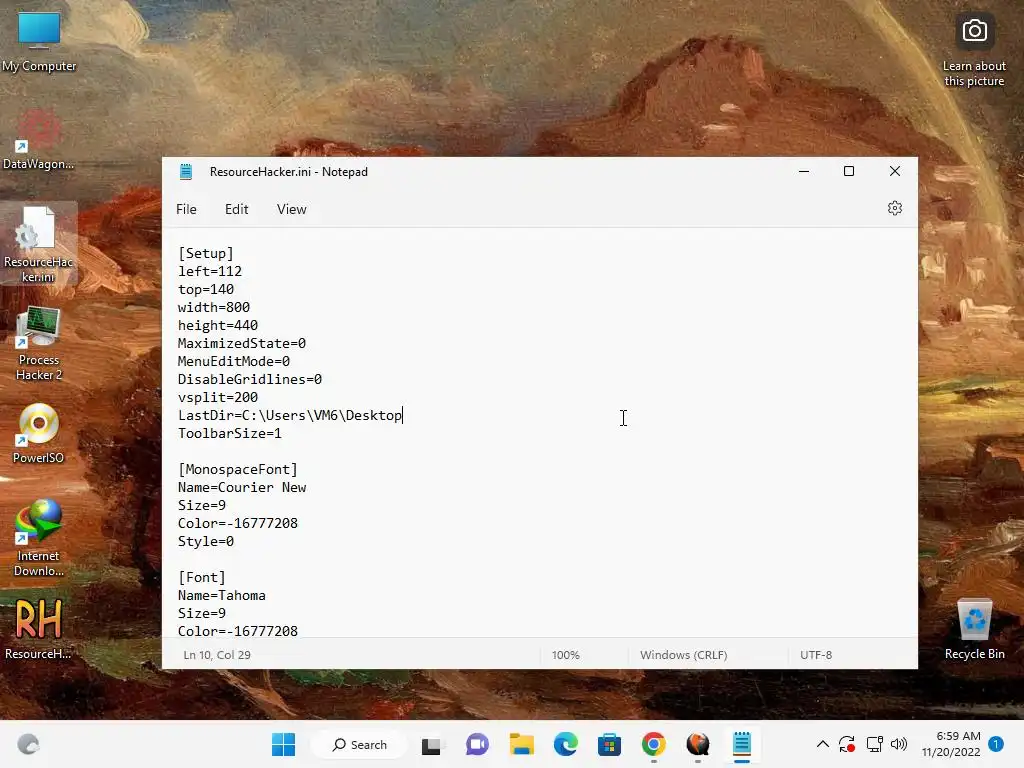
Task: Select the ResourceHacker.ini file on desktop
Action: [39, 243]
